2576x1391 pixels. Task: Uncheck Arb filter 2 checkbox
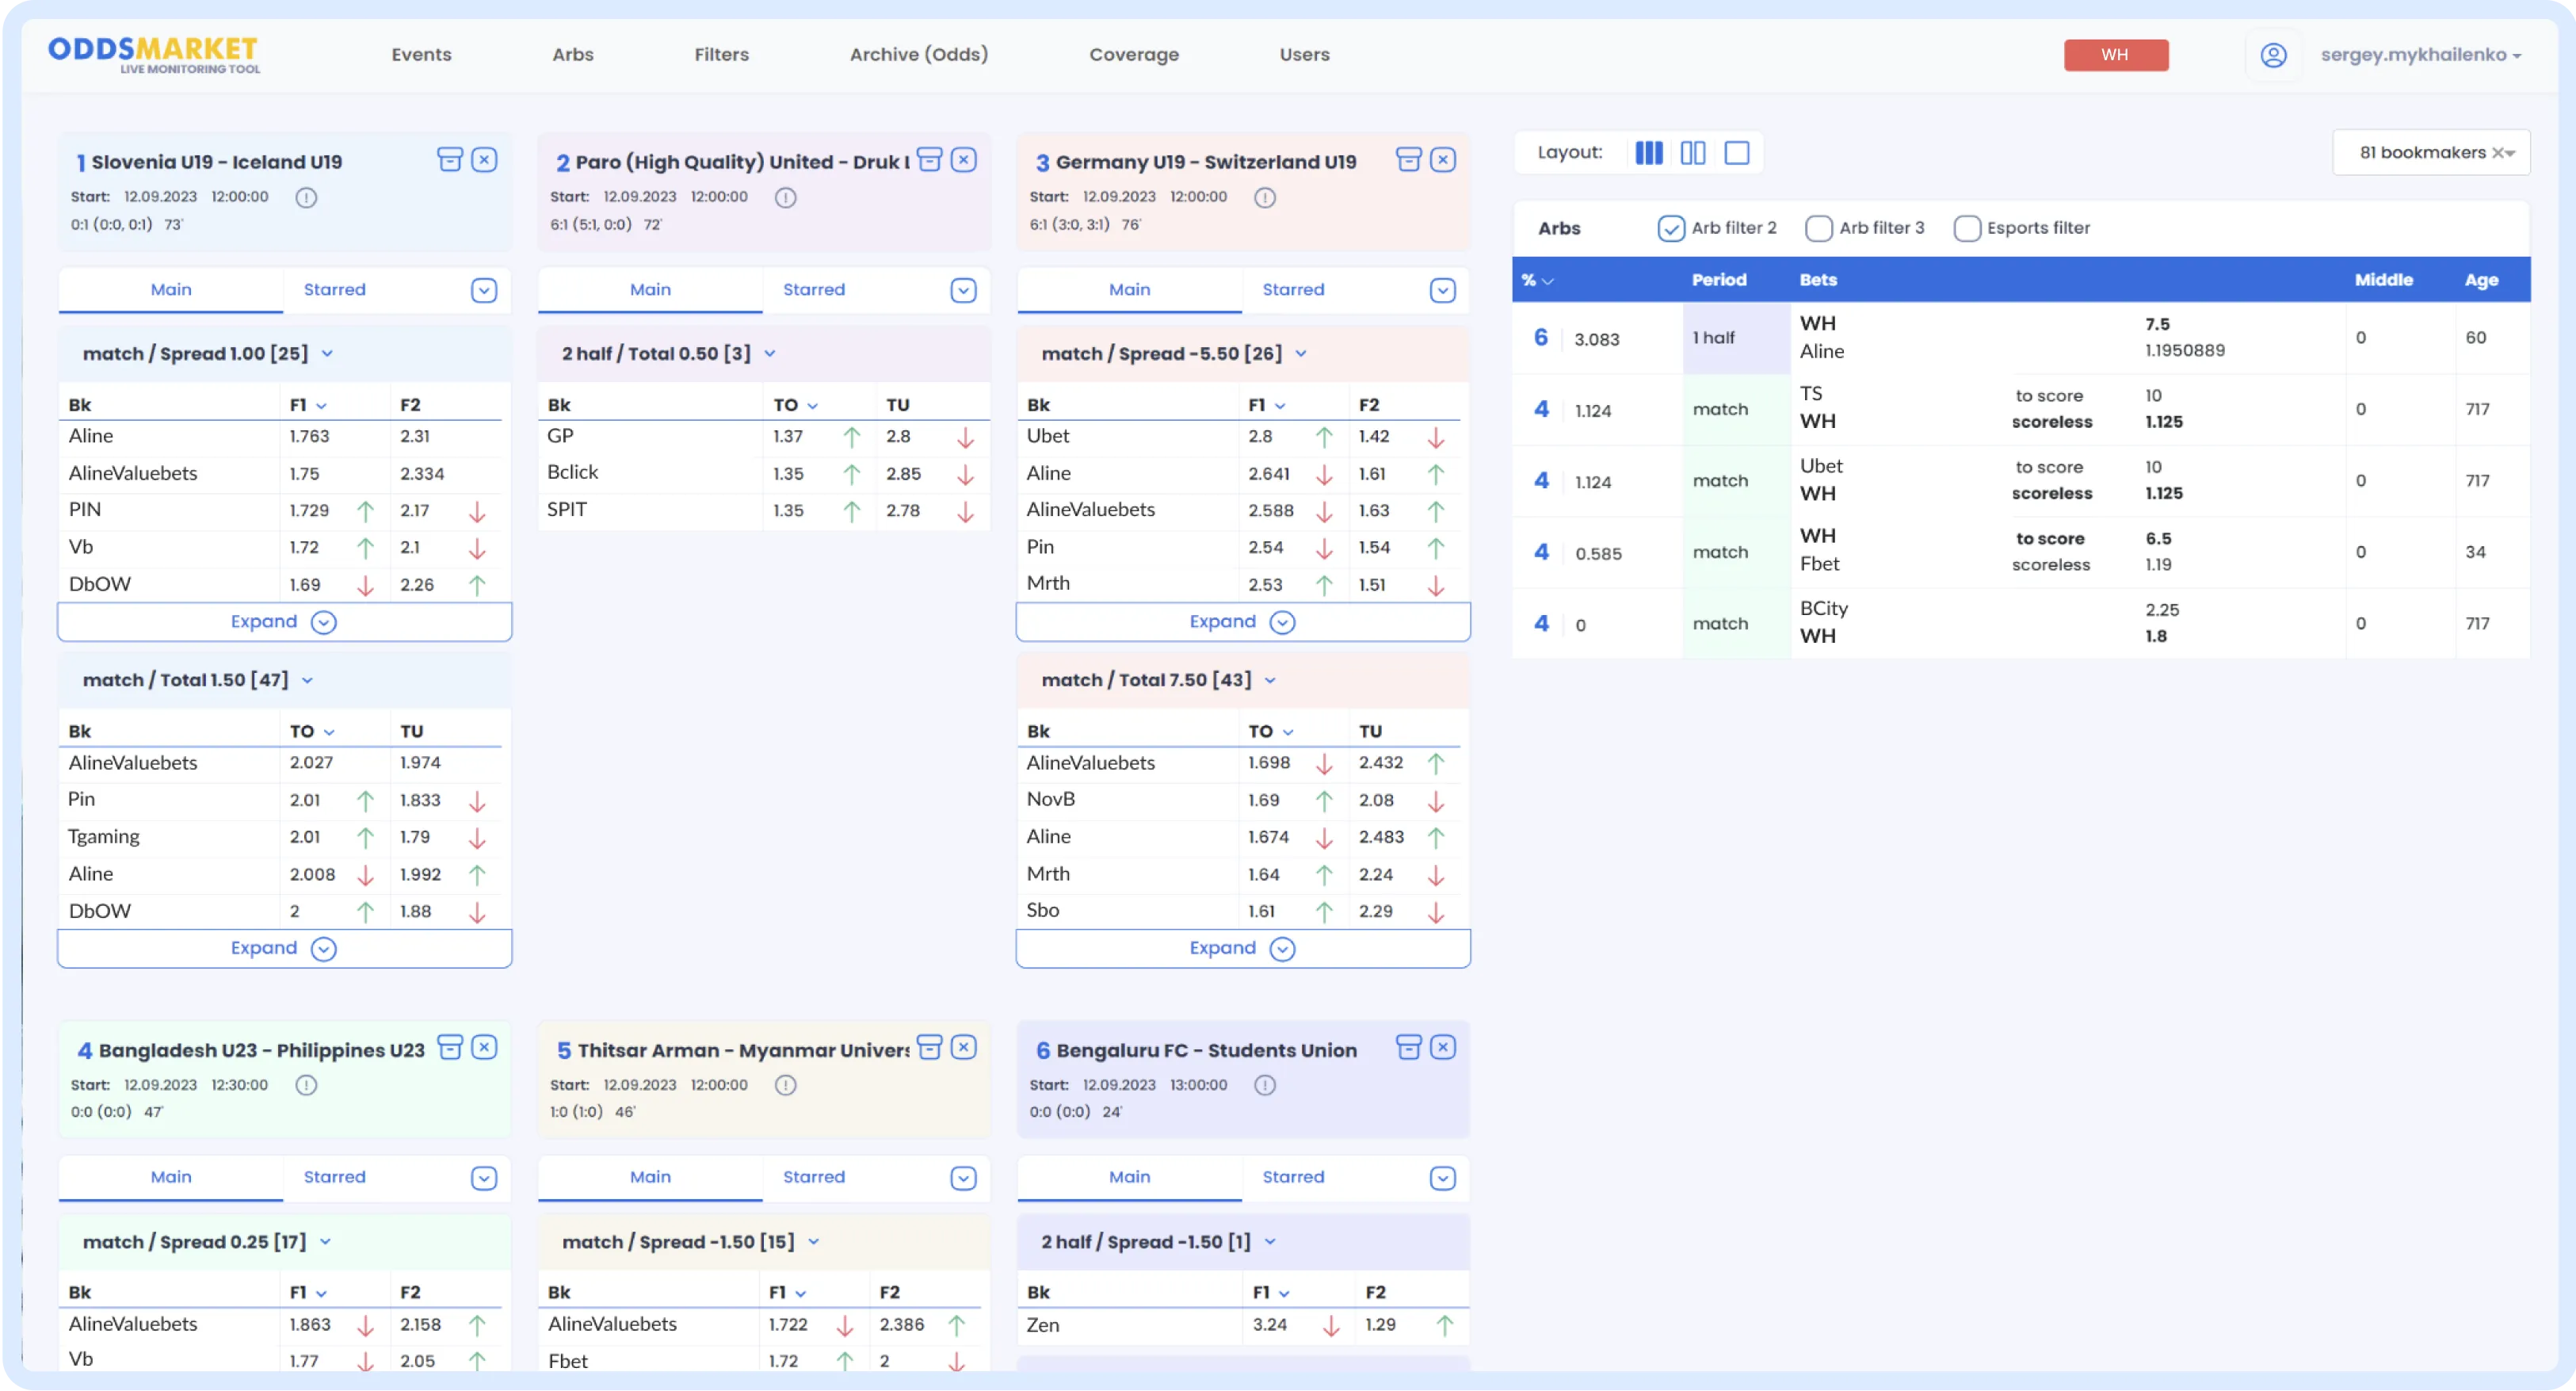[1670, 228]
